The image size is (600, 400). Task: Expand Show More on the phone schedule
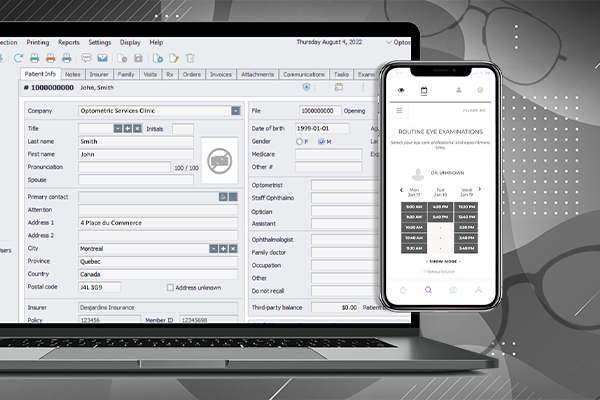[x=443, y=261]
